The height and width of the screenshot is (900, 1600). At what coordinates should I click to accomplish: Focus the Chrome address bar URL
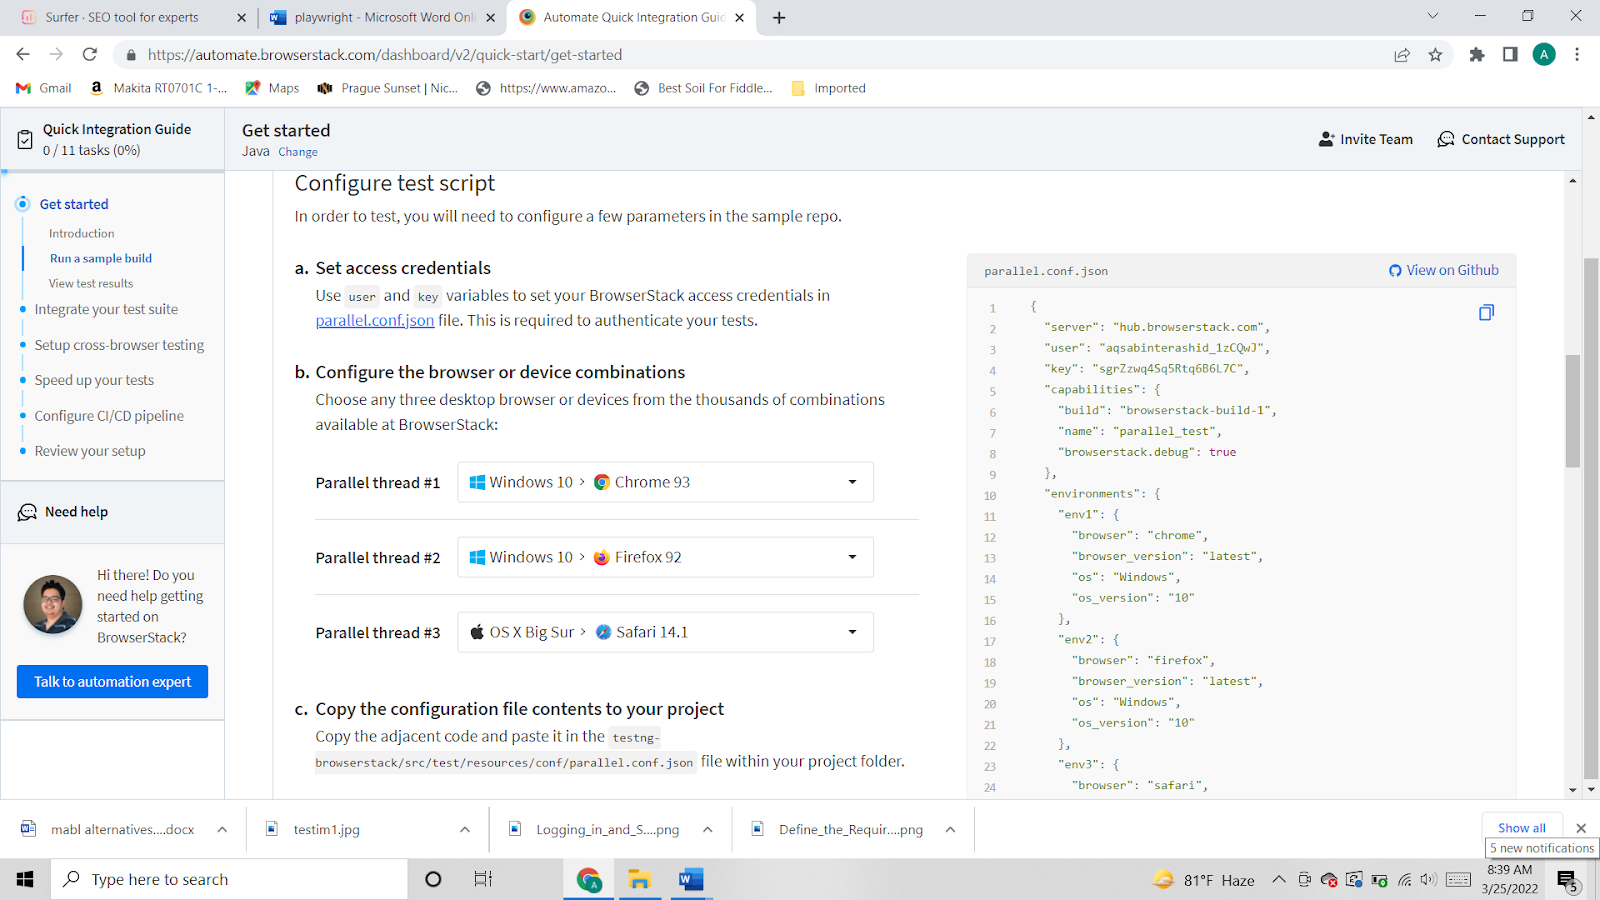385,55
